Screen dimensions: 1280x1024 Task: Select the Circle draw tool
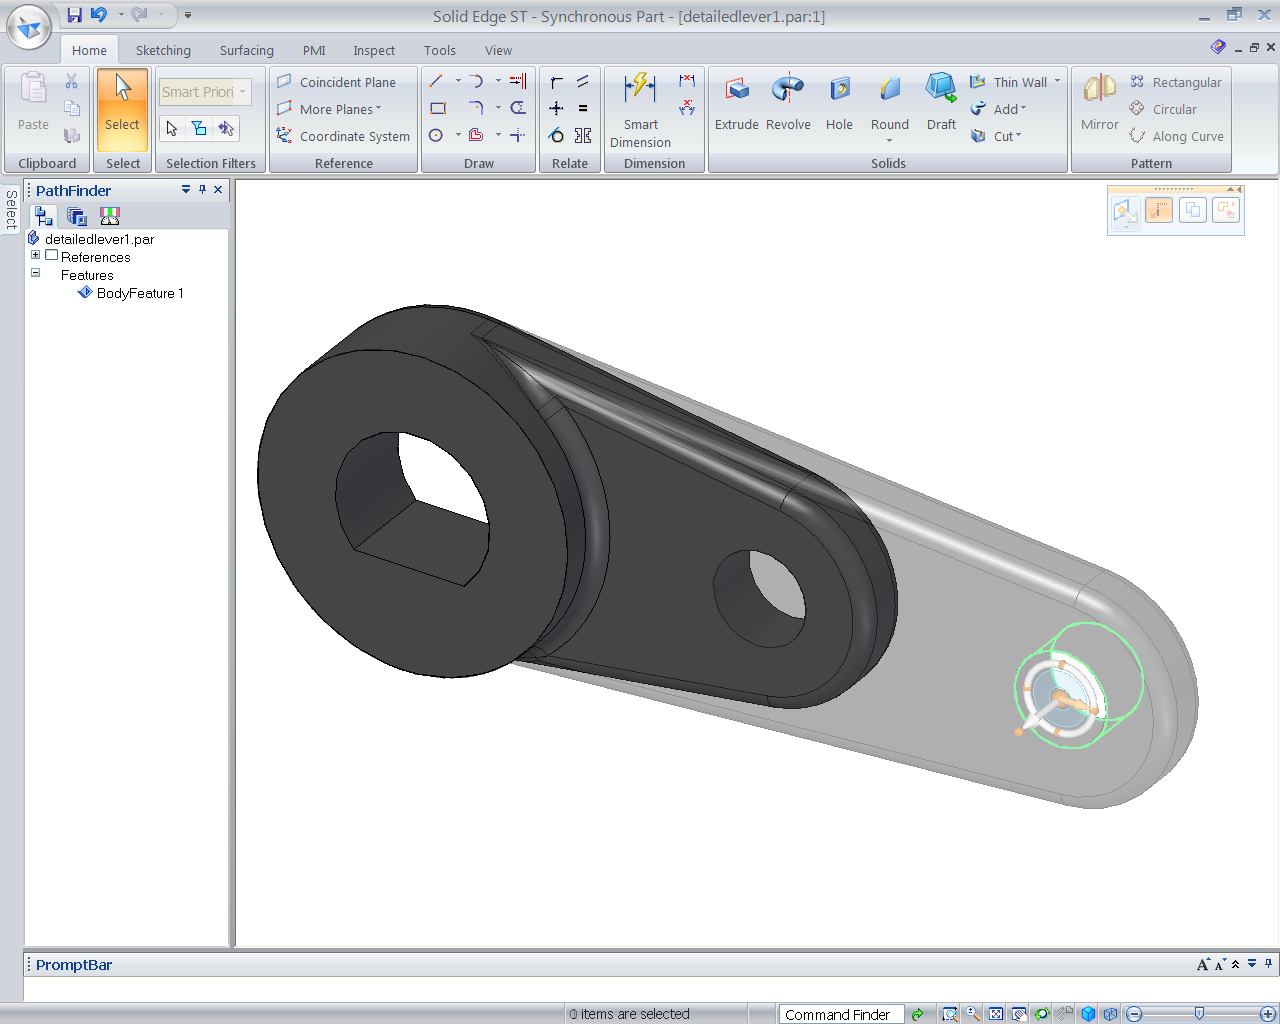(436, 135)
